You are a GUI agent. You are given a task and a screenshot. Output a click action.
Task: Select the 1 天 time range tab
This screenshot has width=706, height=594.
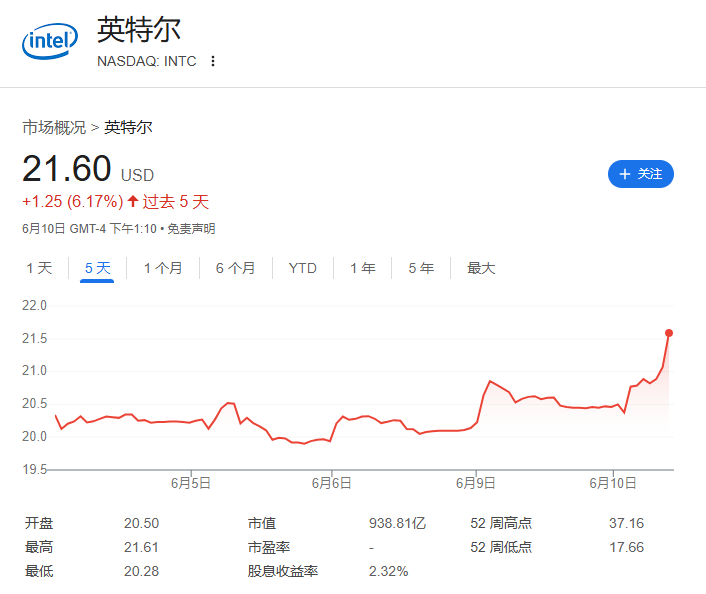point(39,268)
